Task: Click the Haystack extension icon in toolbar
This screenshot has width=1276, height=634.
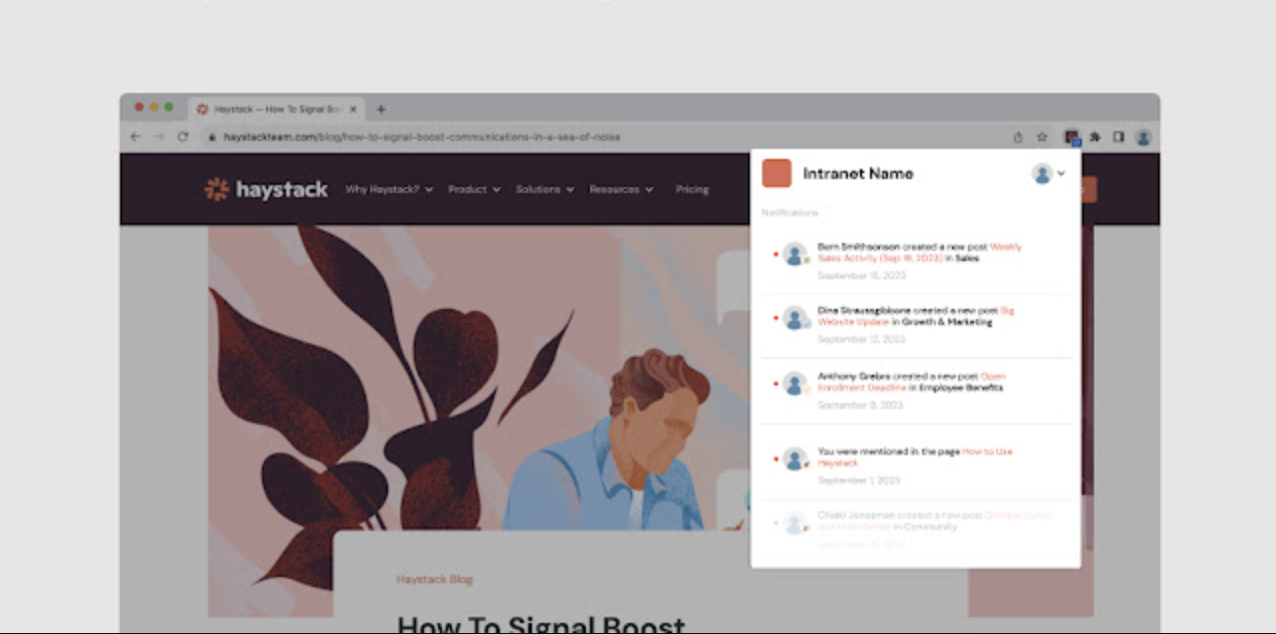Action: 1071,137
